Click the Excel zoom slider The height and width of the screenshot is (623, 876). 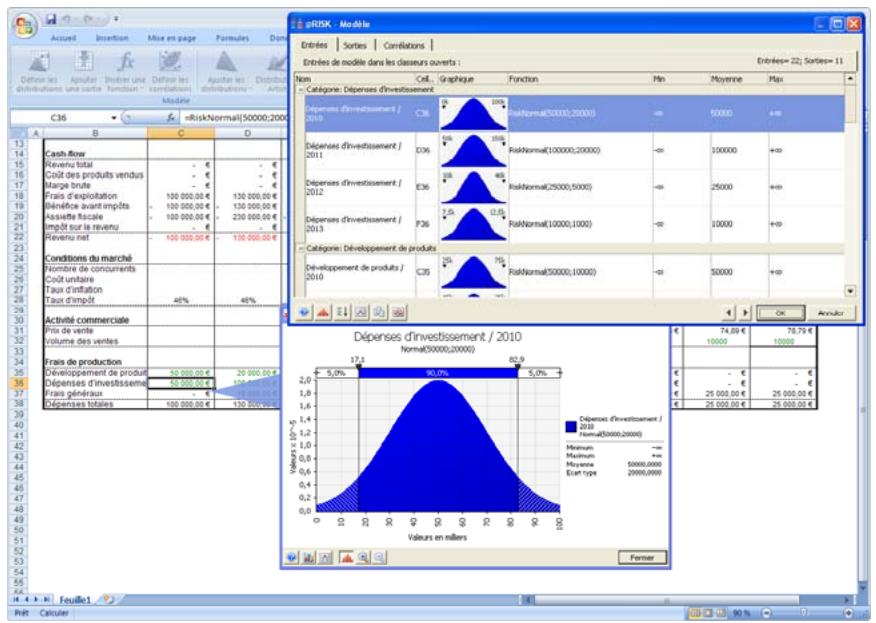[x=804, y=611]
